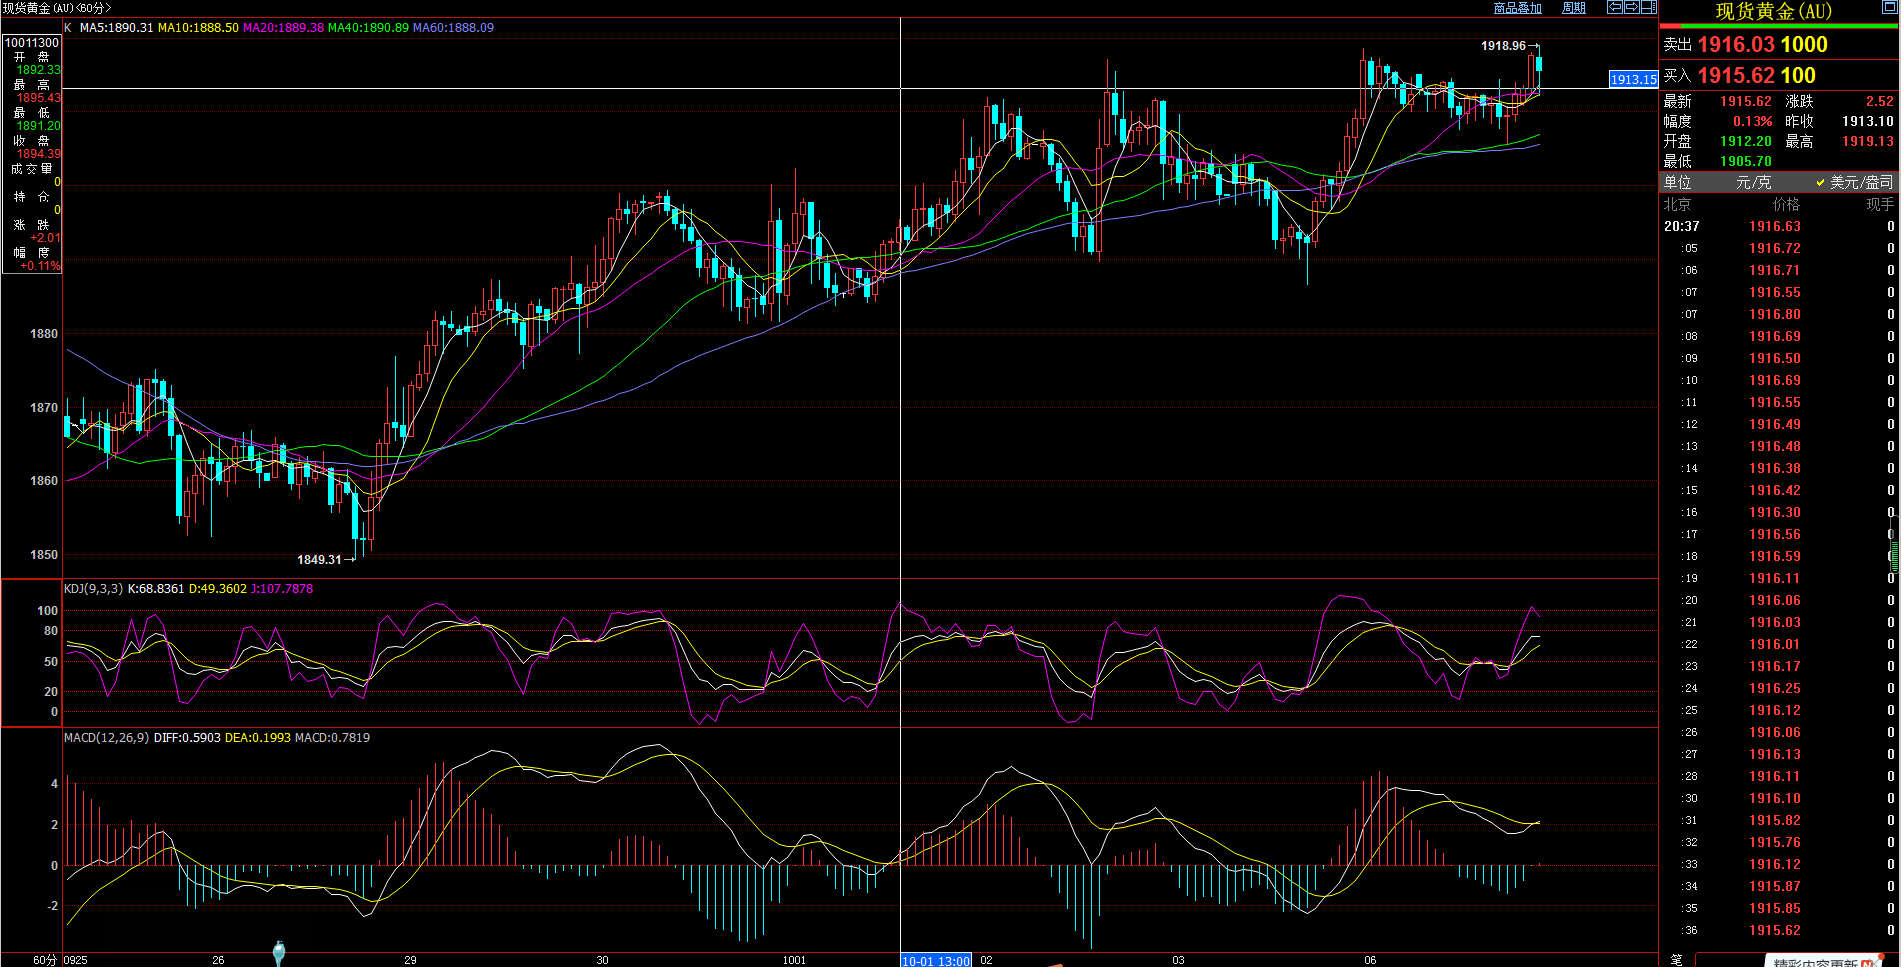Click the blue droplet marker on time axis
Image resolution: width=1901 pixels, height=967 pixels.
pyautogui.click(x=279, y=950)
